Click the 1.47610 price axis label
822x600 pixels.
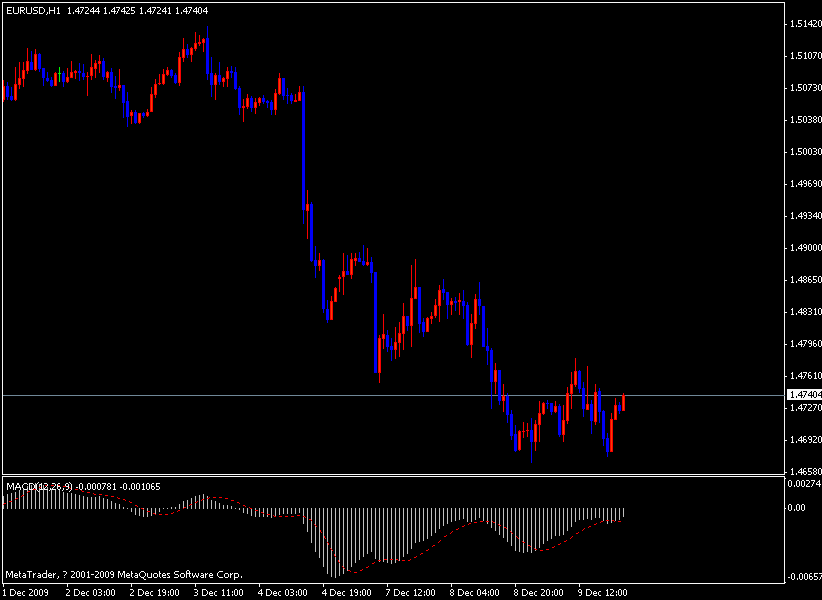[x=805, y=376]
